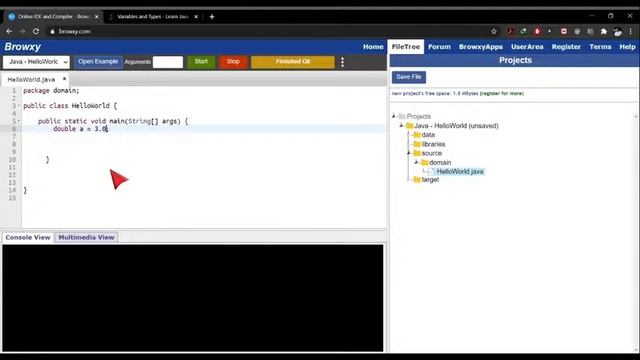Close the HelloWorld.java editor tab

pos(64,79)
